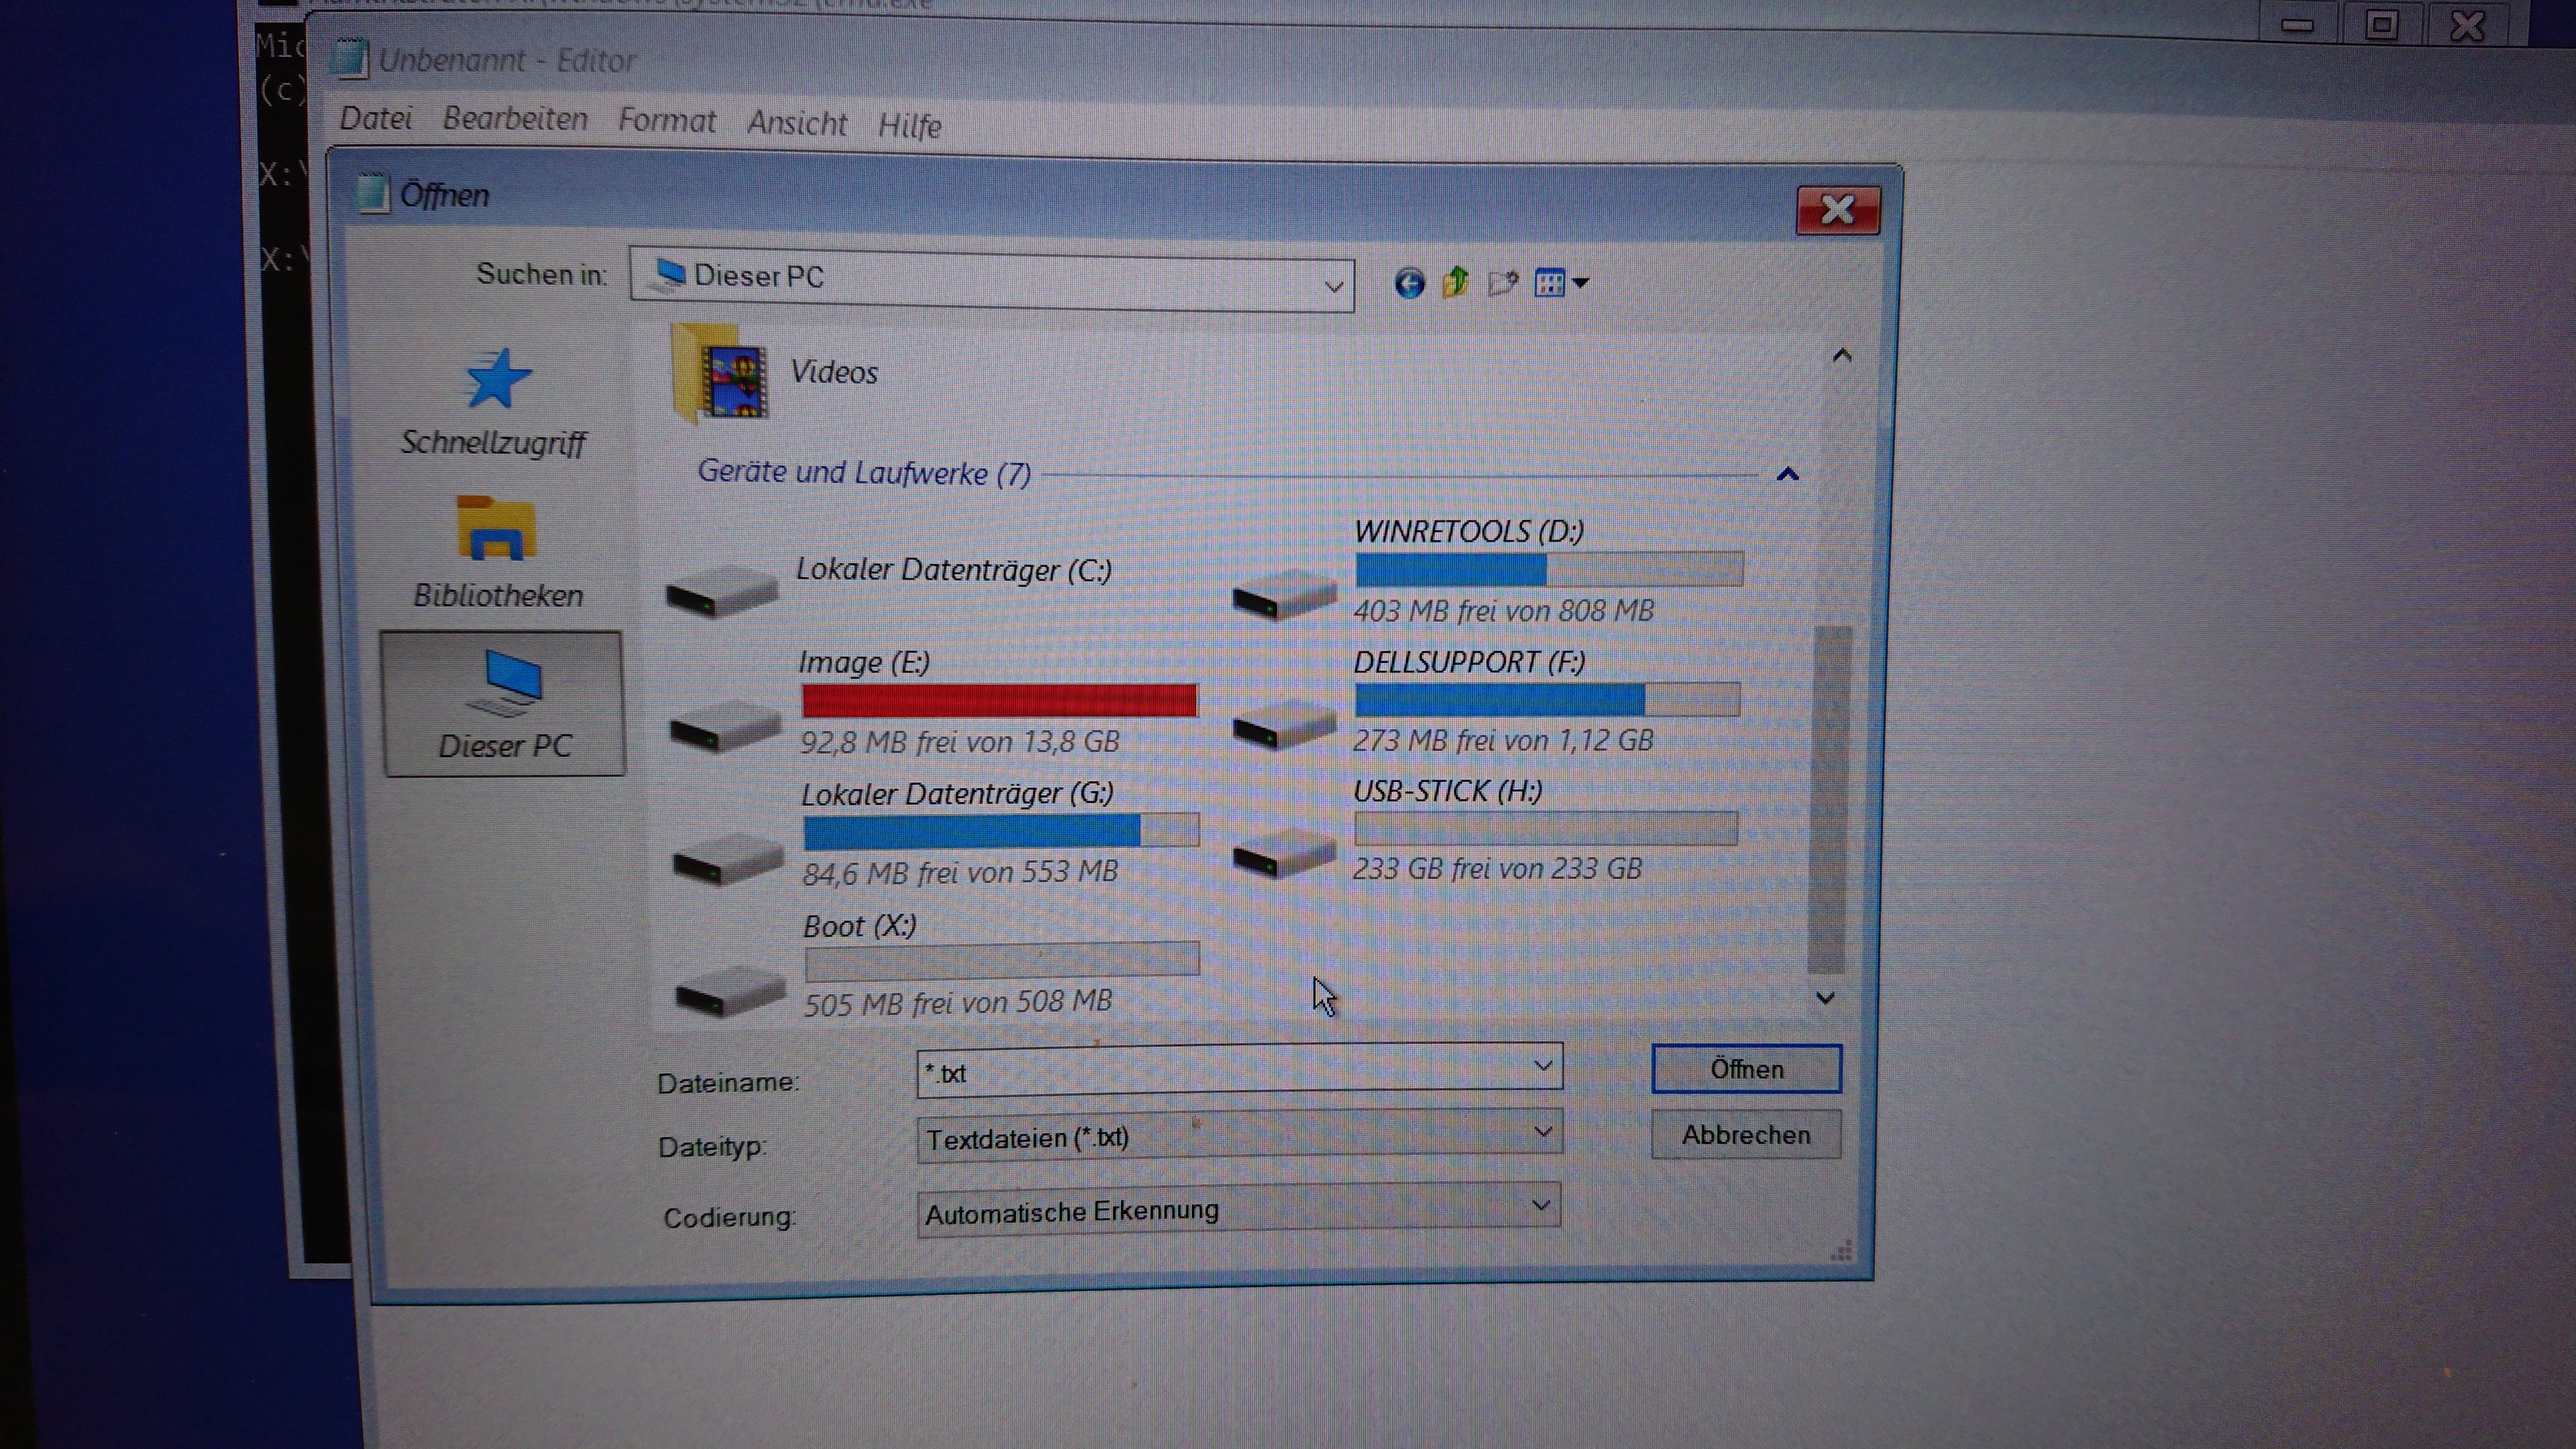Viewport: 2576px width, 1449px height.
Task: Go up one folder level icon
Action: point(1456,284)
